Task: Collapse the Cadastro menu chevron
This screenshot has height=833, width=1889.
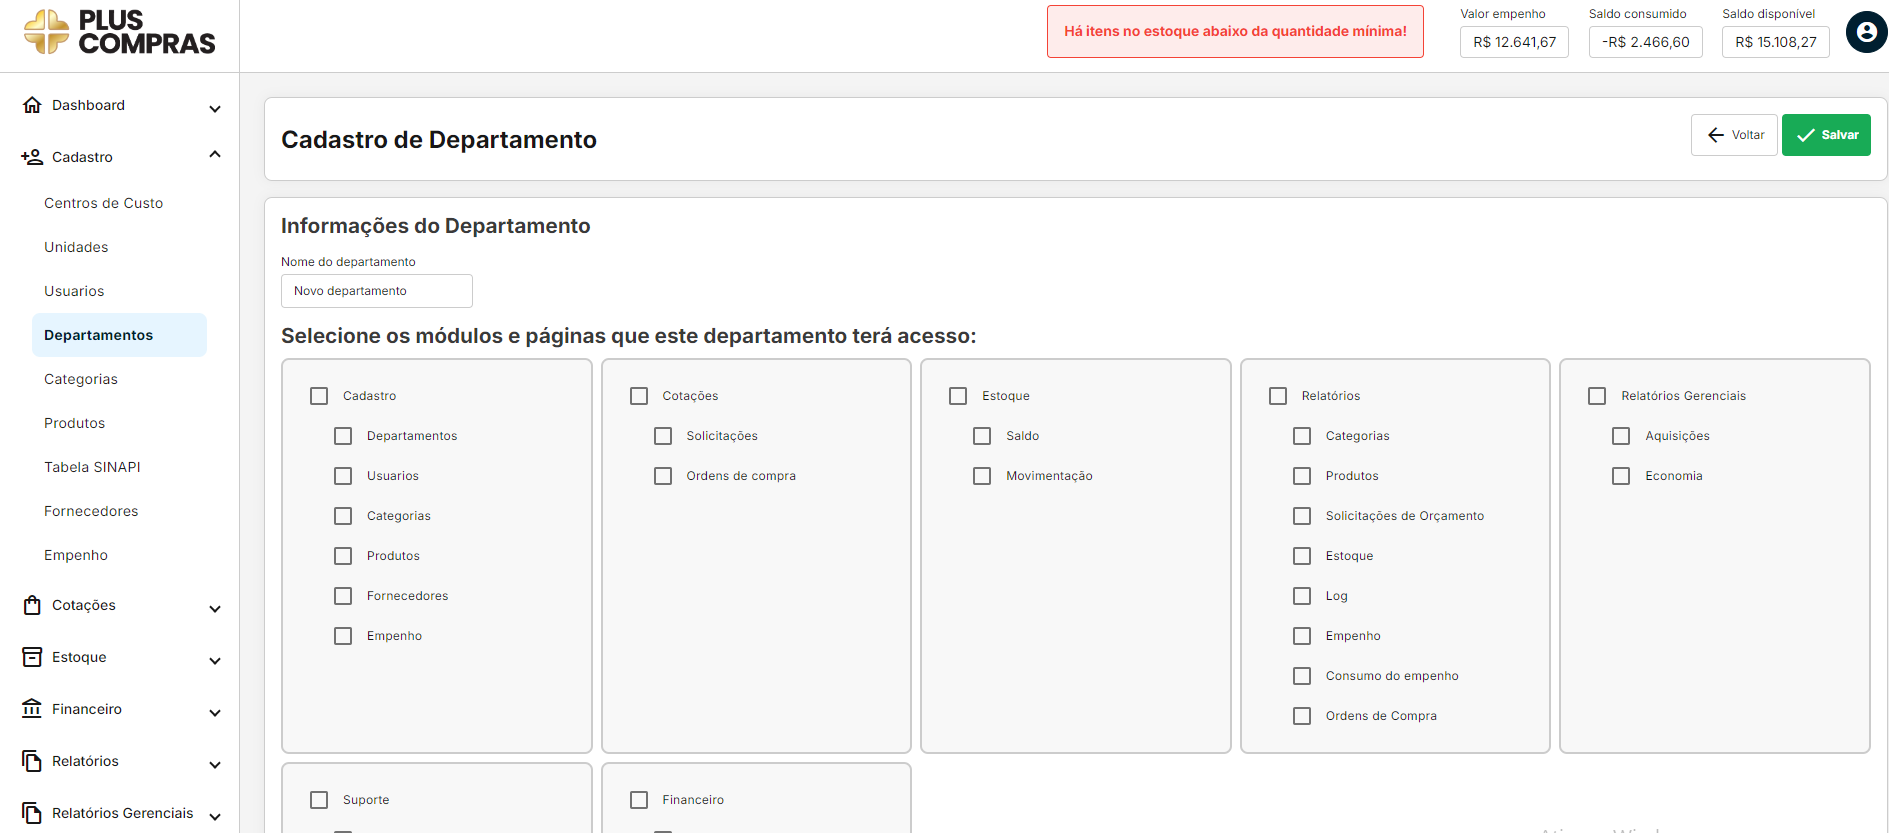Action: click(215, 155)
